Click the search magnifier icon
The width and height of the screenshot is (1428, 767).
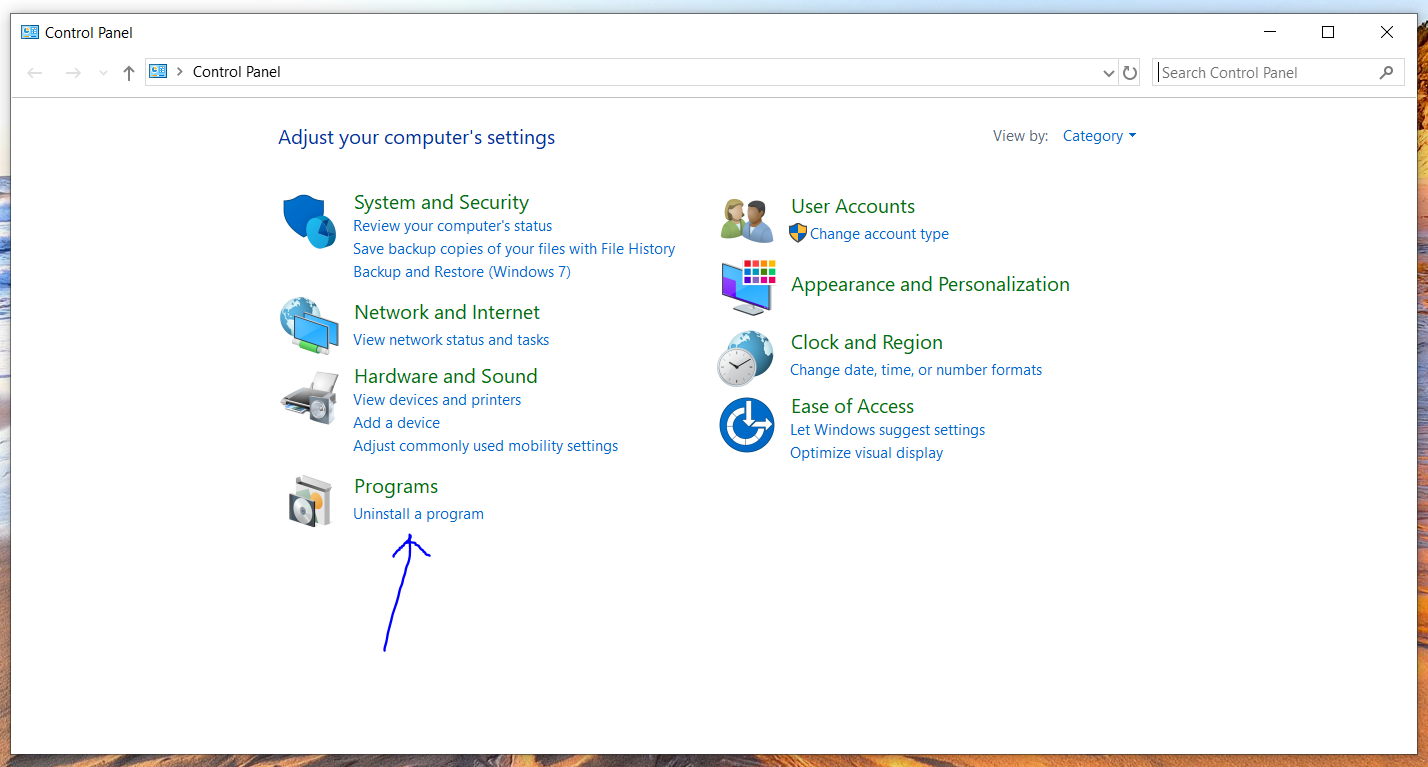1386,72
